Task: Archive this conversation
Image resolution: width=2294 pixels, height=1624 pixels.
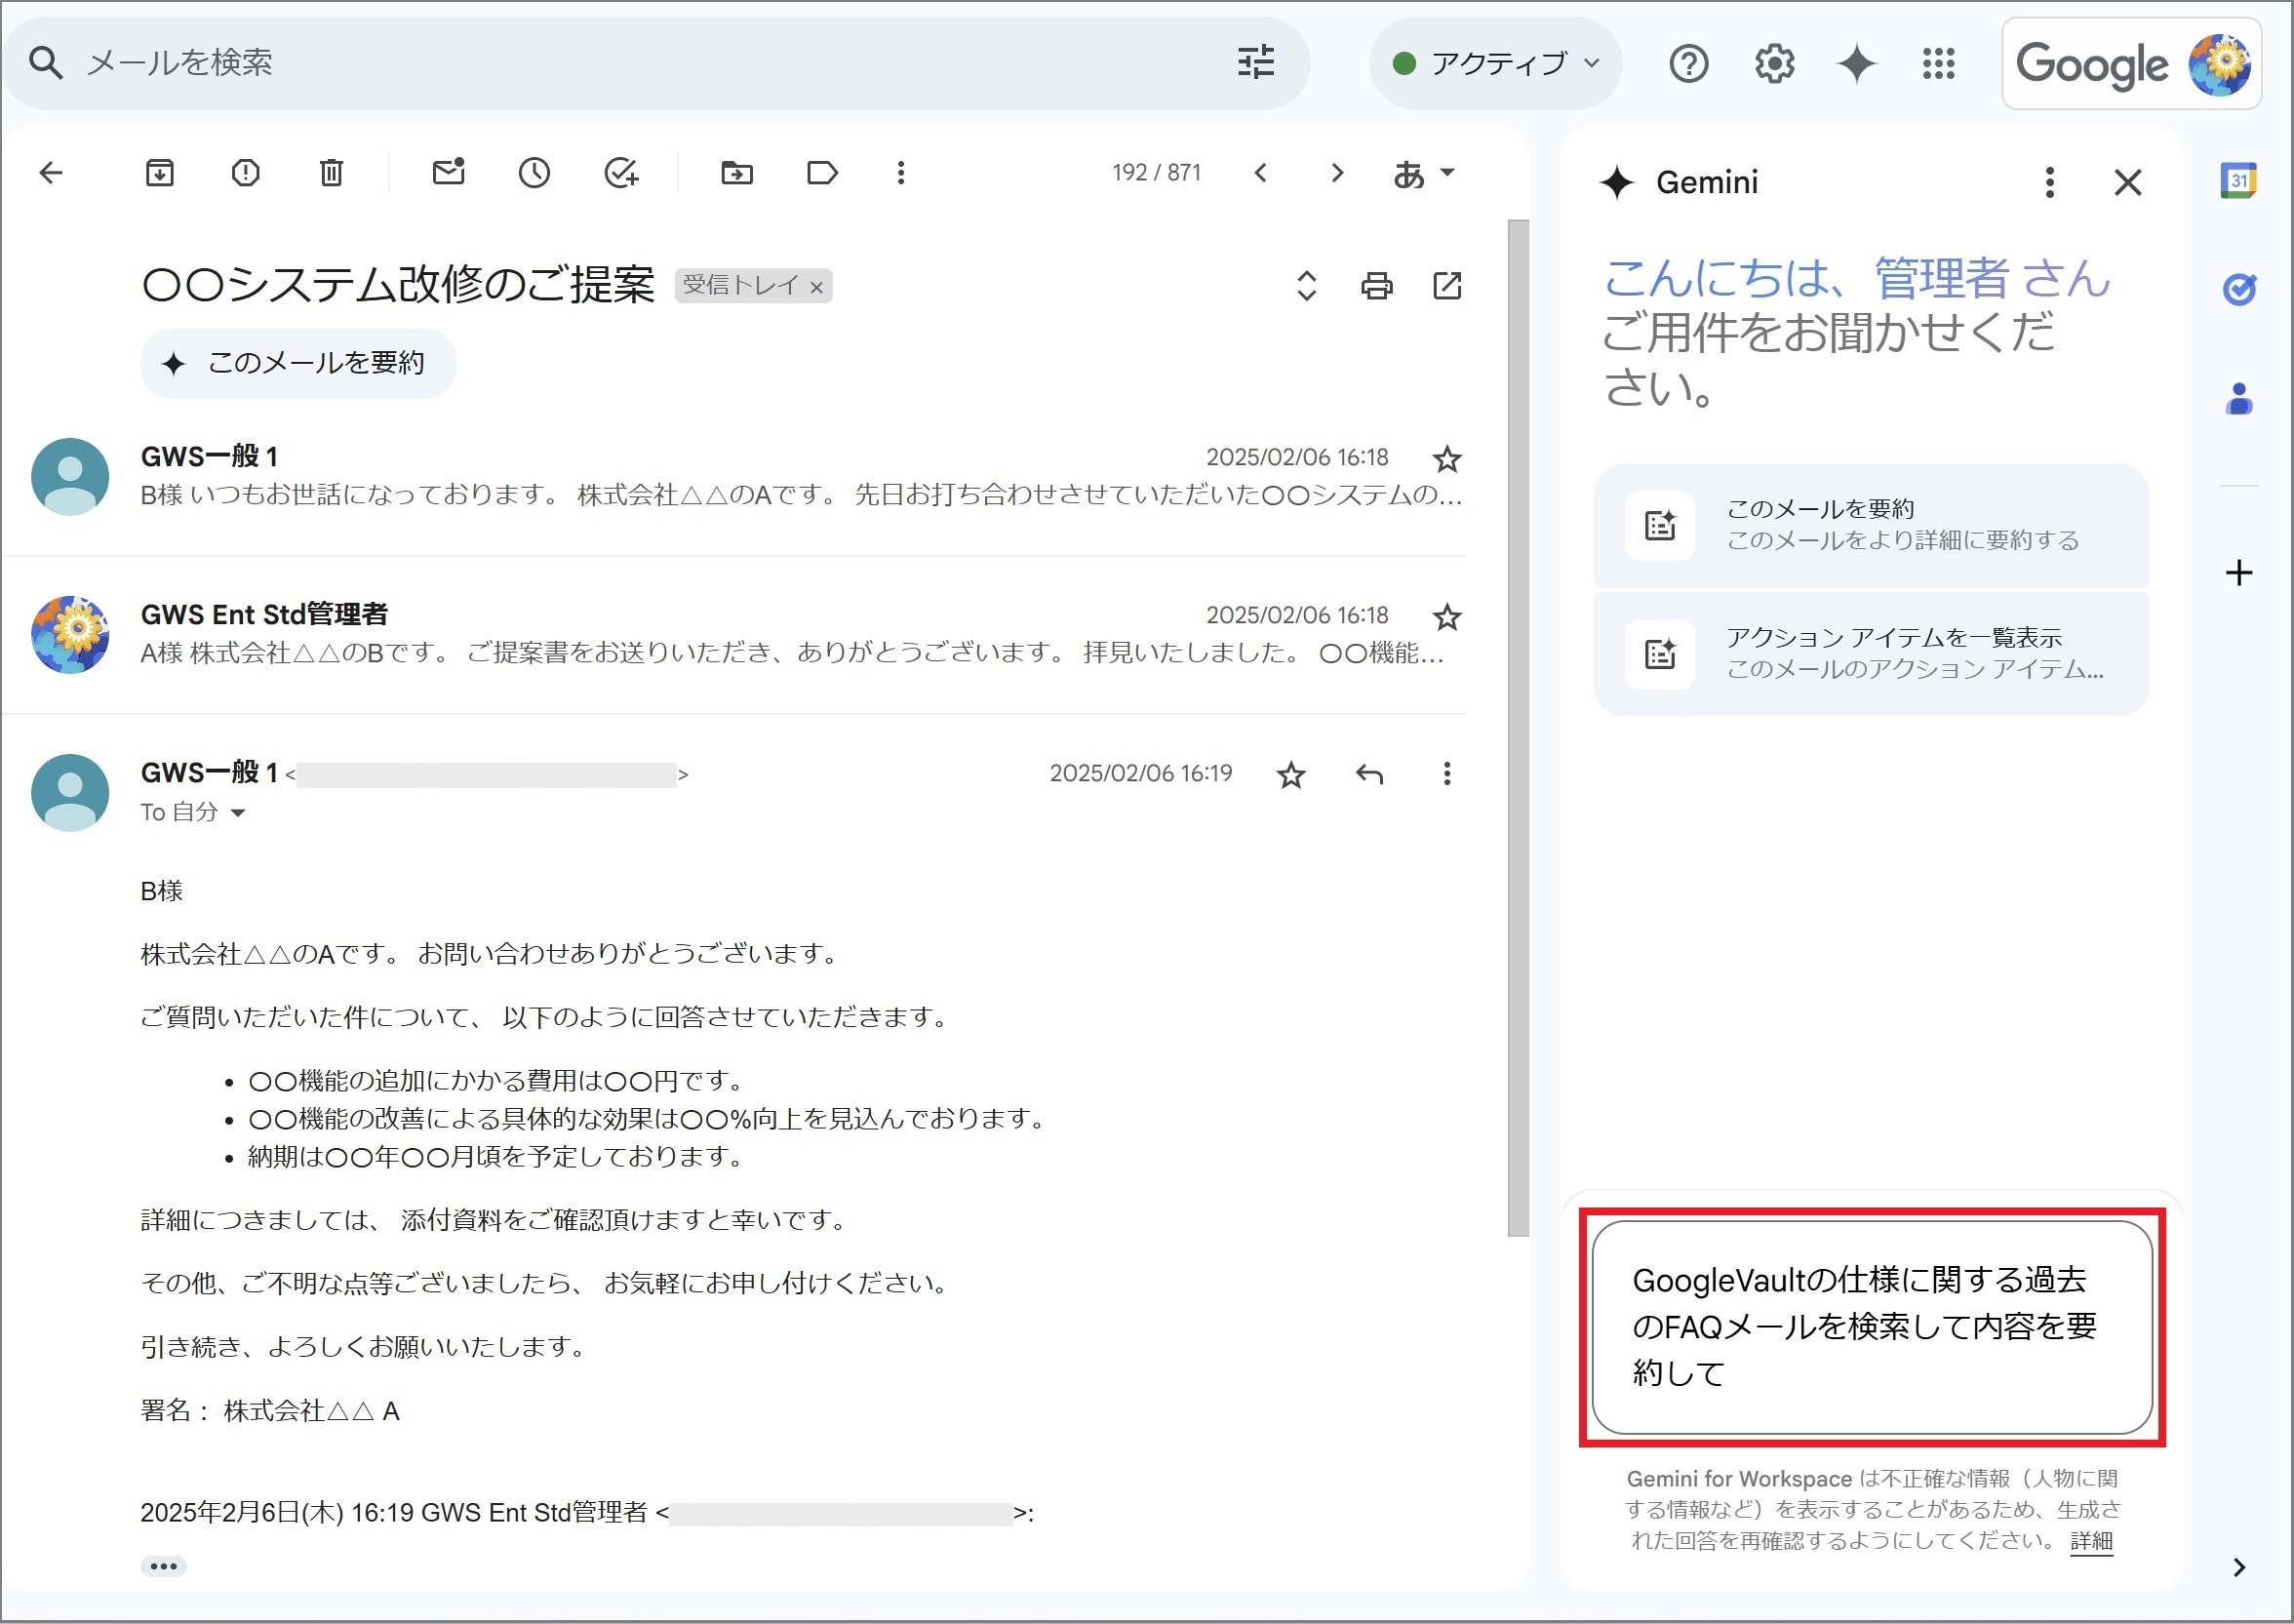Action: pos(160,173)
